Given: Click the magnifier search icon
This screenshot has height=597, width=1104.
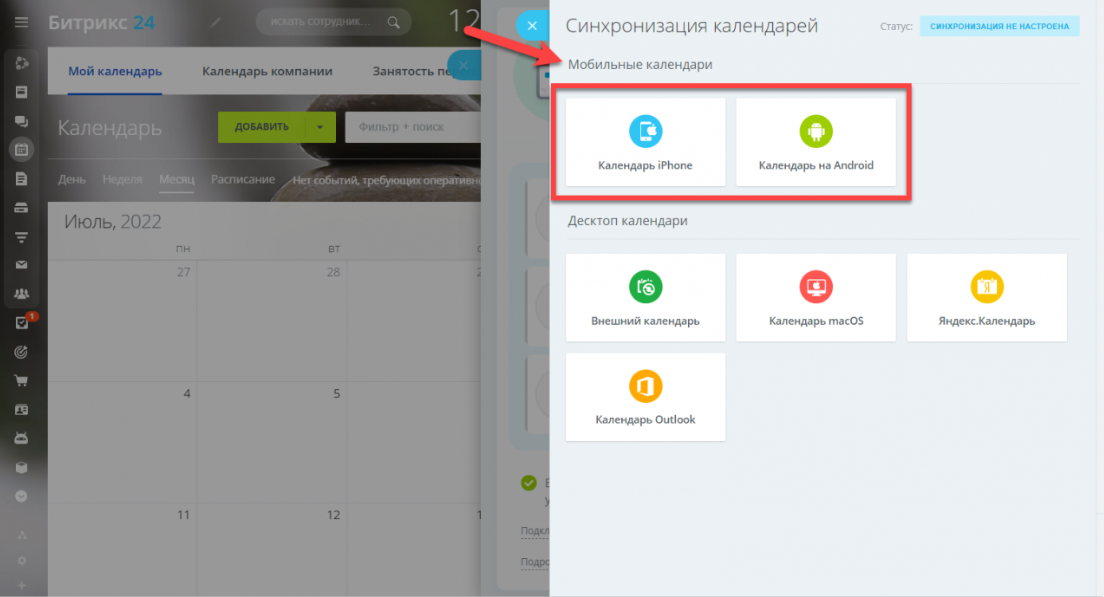Looking at the screenshot, I should coord(394,23).
